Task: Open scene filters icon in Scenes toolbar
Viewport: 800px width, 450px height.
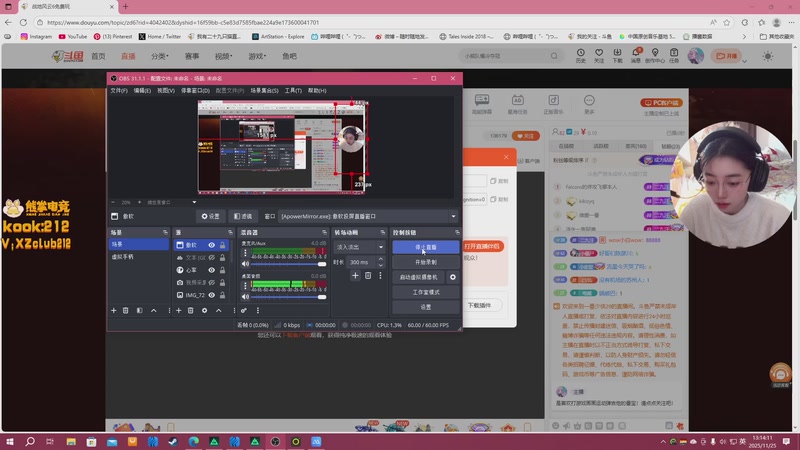Action: 139,310
